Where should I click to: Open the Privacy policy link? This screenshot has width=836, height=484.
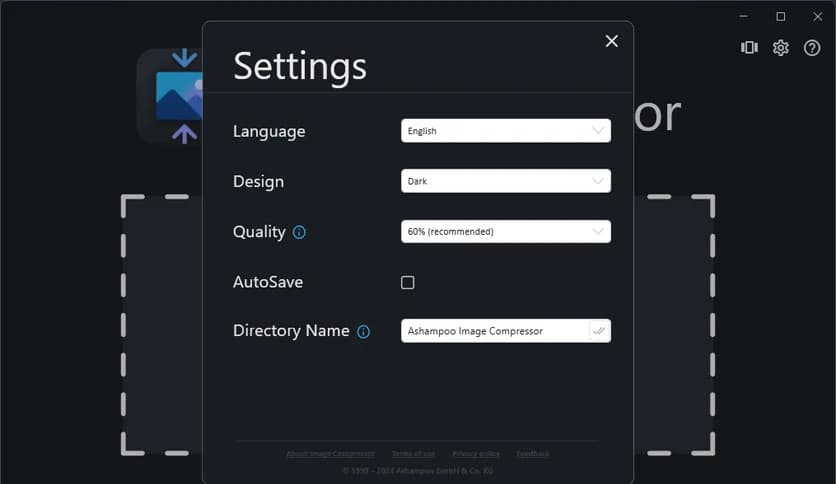[476, 454]
